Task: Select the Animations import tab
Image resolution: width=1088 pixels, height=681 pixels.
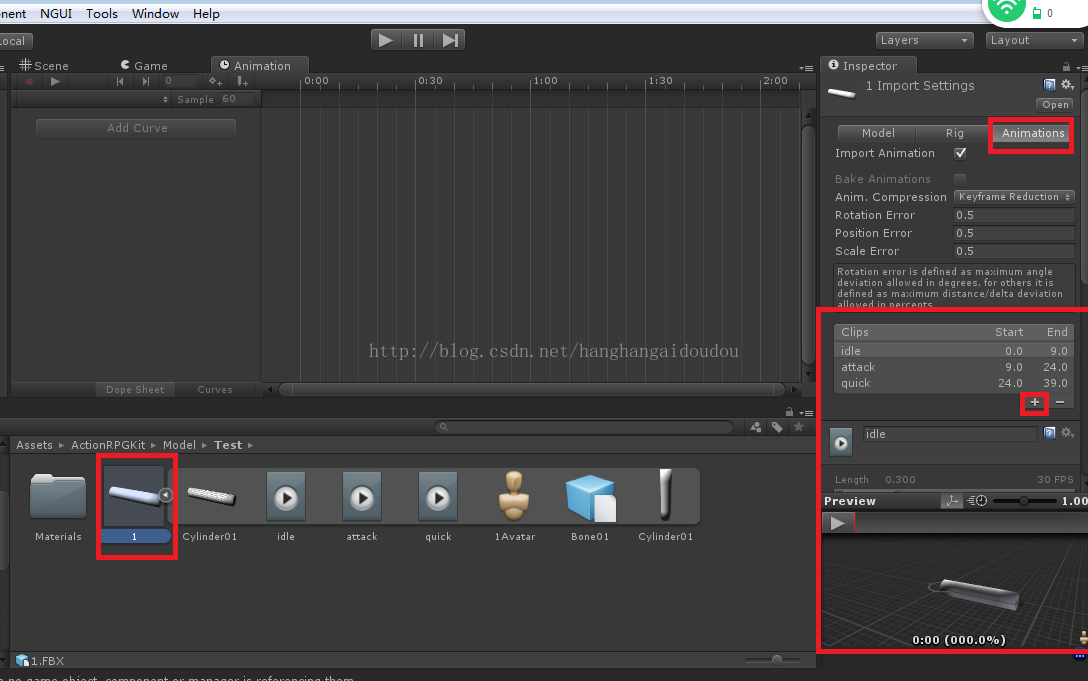Action: [x=1032, y=133]
